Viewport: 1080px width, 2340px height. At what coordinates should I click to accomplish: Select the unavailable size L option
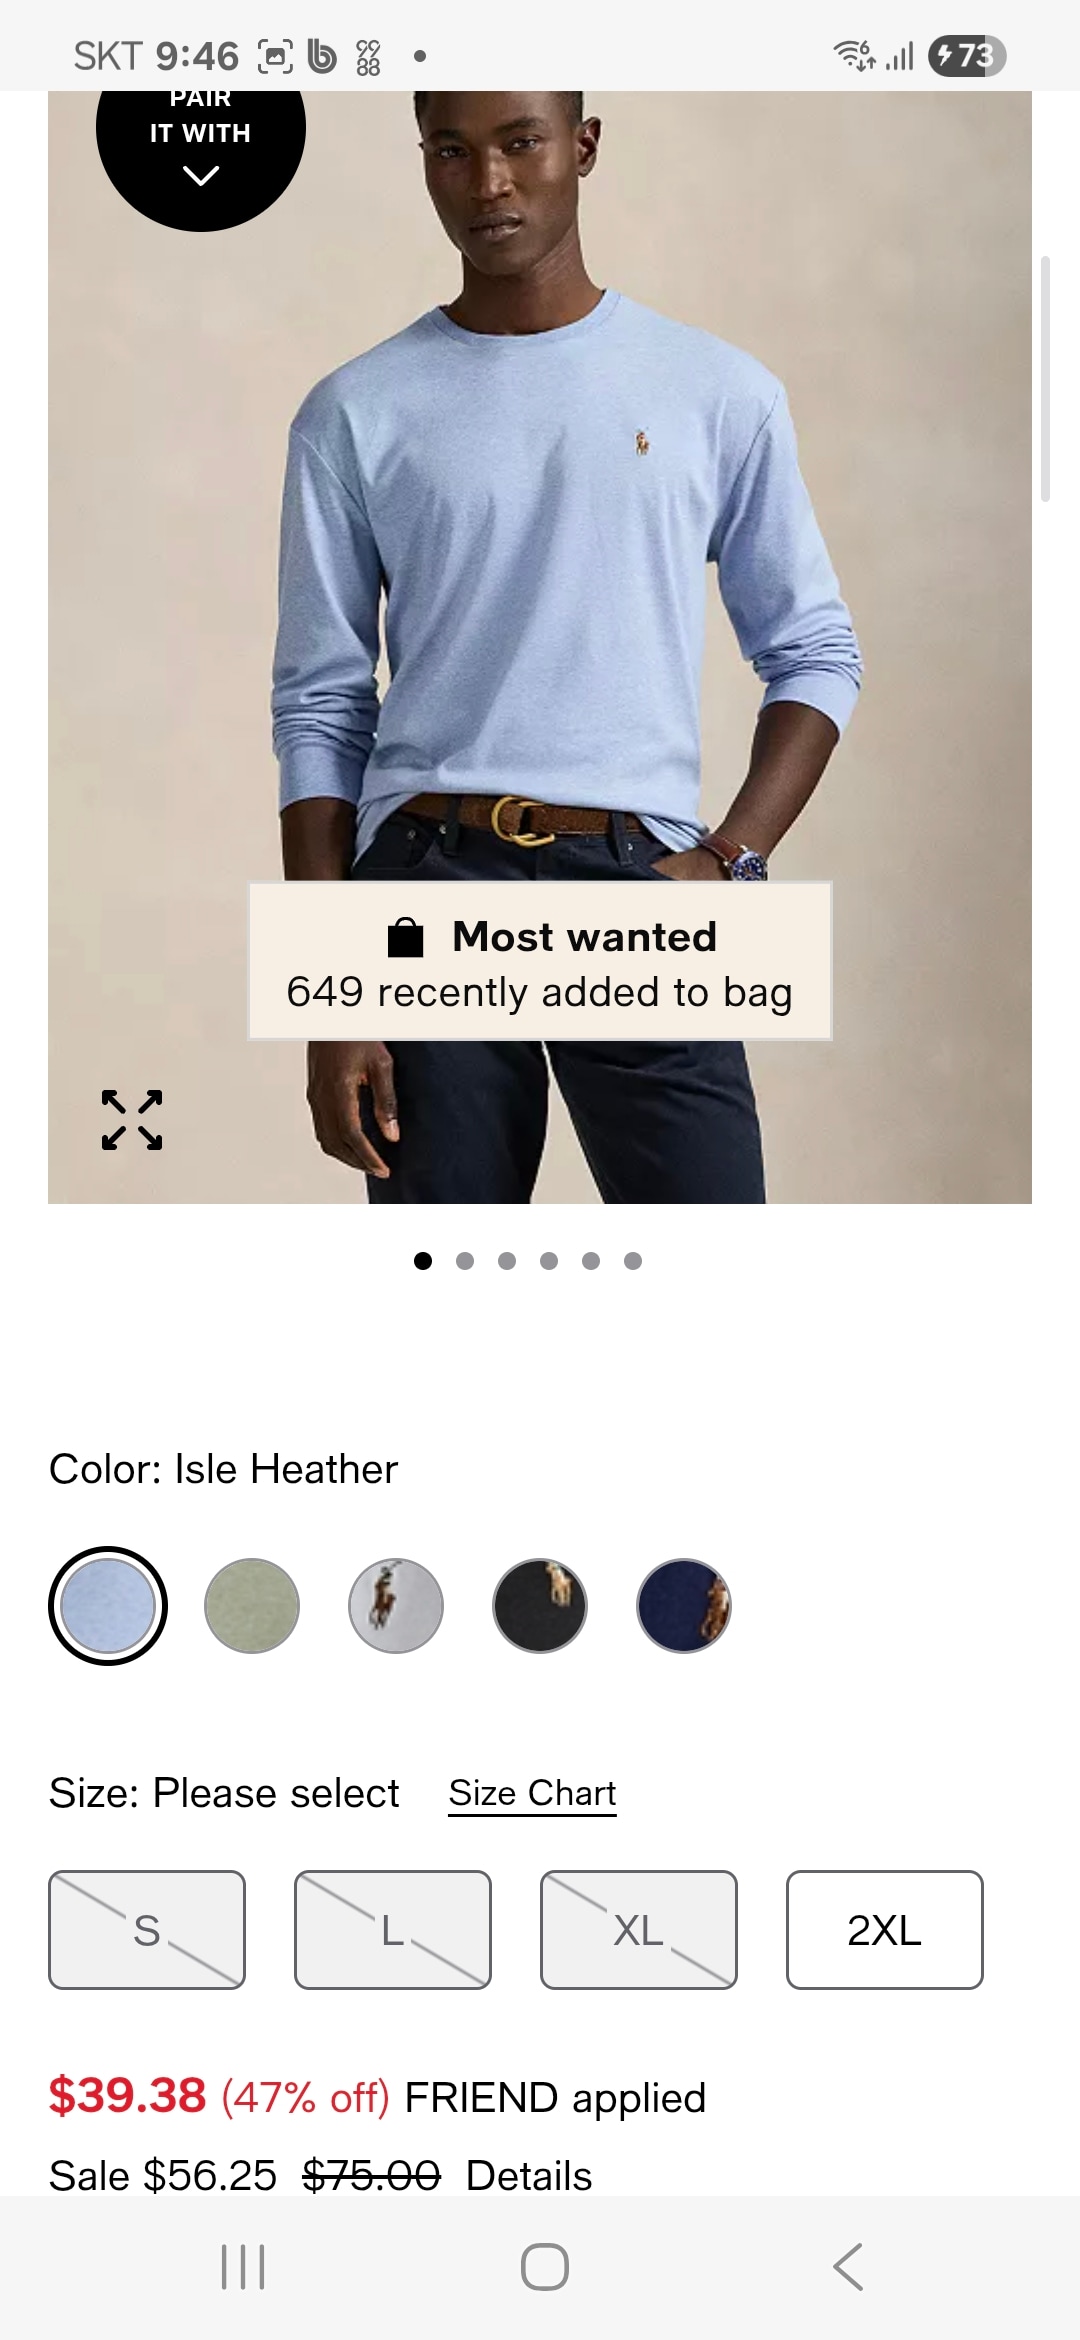click(x=393, y=1930)
